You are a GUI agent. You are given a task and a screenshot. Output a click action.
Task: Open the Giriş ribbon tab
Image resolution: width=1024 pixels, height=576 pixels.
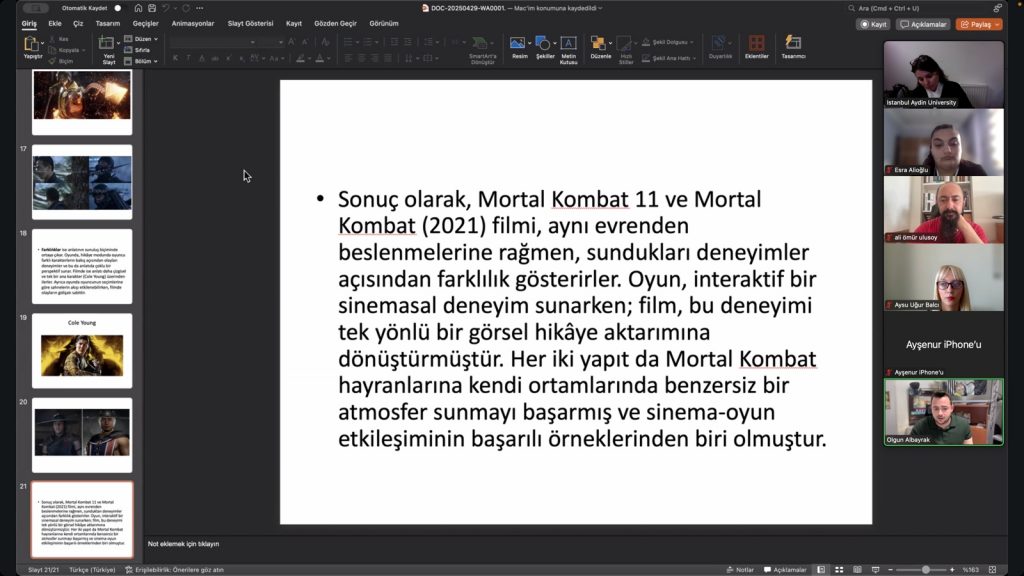coord(29,24)
